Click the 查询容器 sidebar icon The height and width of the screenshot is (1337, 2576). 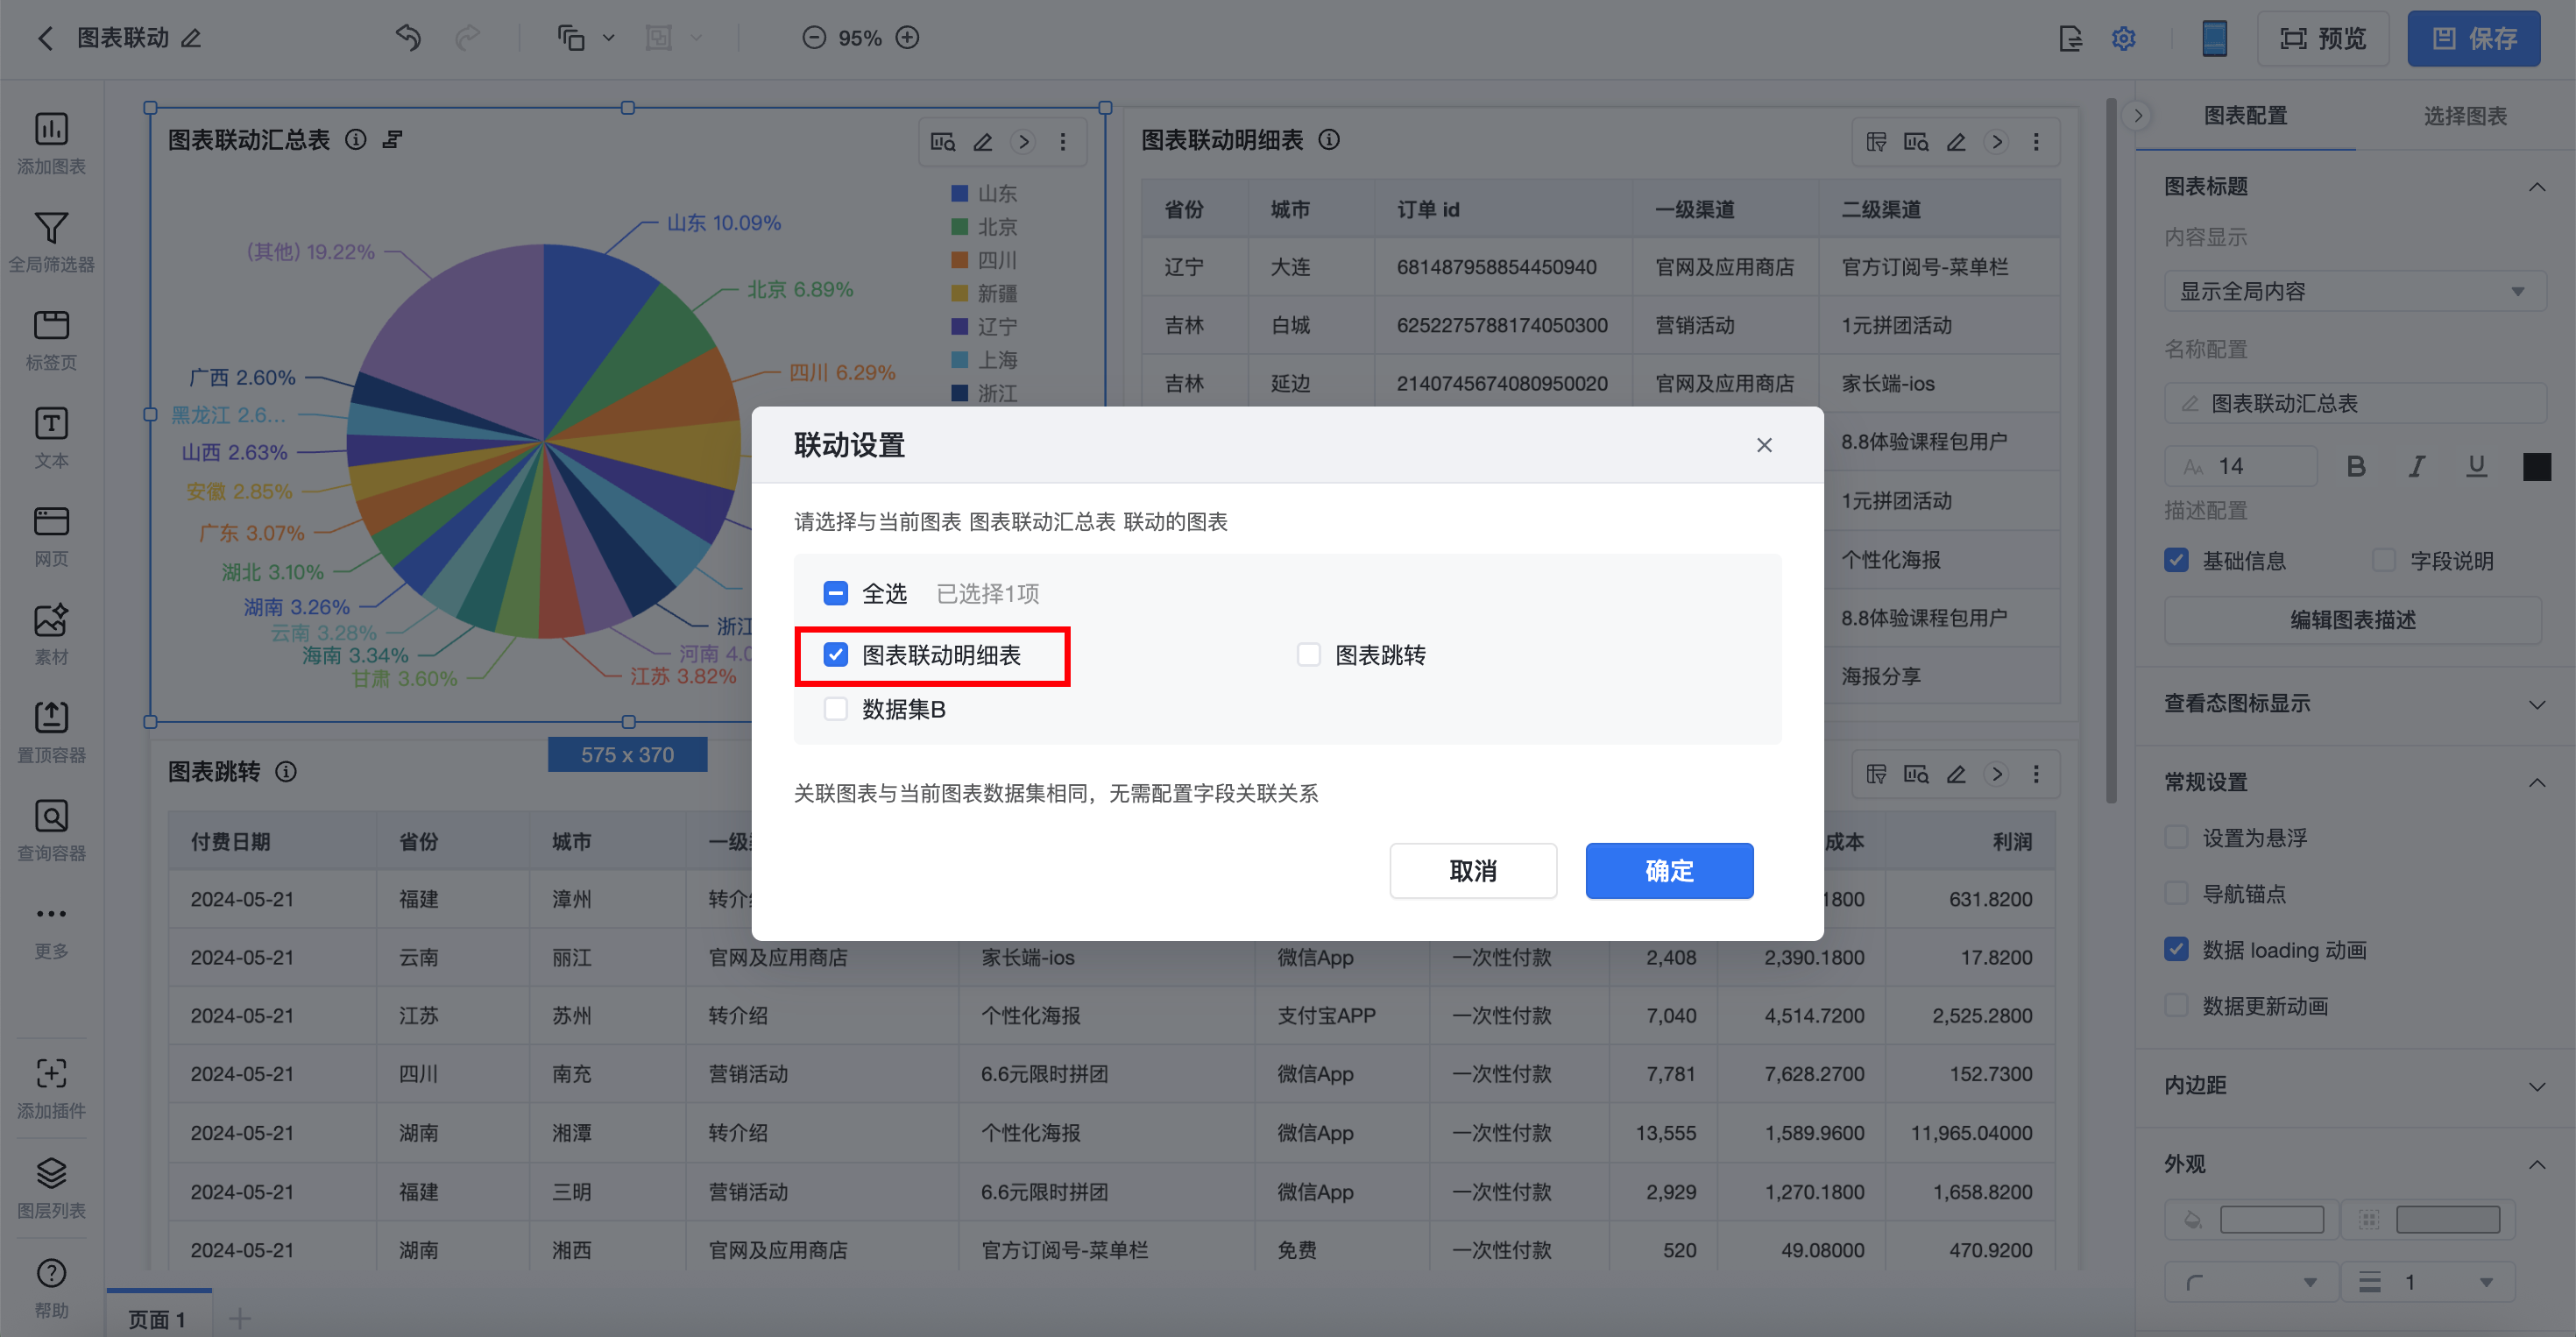click(x=51, y=817)
